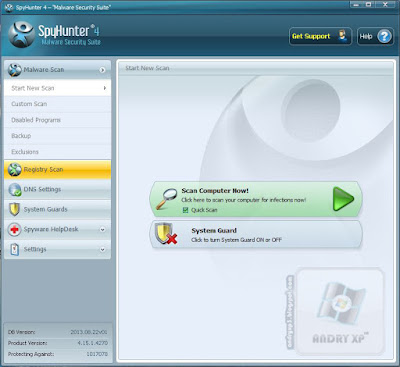This screenshot has width=400, height=367.
Task: Click the Get Support button
Action: click(320, 36)
